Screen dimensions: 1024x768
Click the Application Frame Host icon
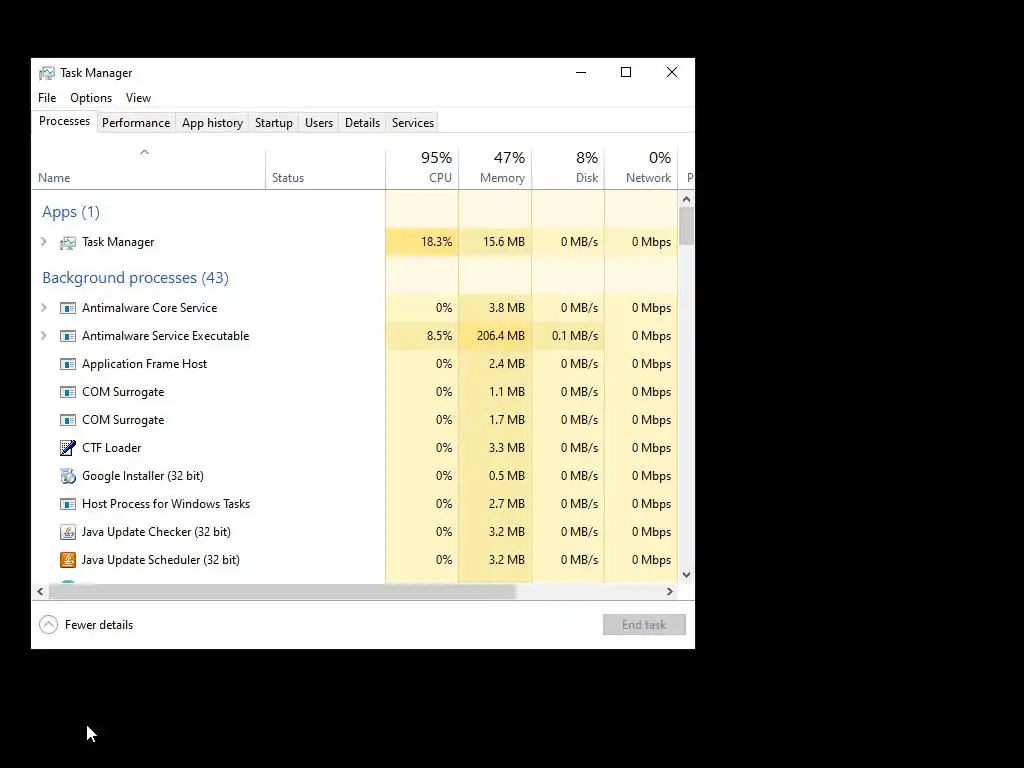(68, 364)
